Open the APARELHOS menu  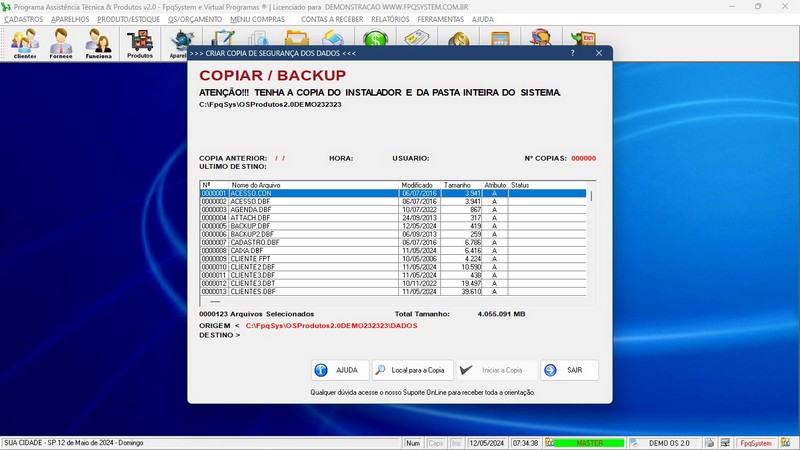(70, 19)
